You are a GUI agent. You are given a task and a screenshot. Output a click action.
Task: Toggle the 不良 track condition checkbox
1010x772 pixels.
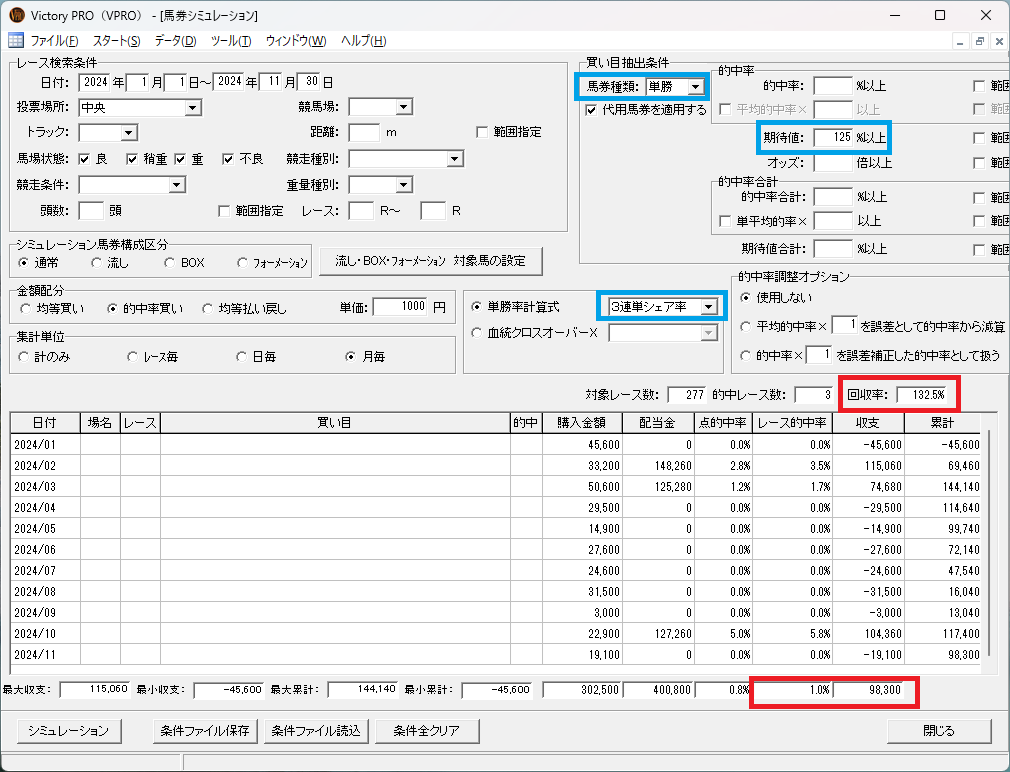point(227,159)
